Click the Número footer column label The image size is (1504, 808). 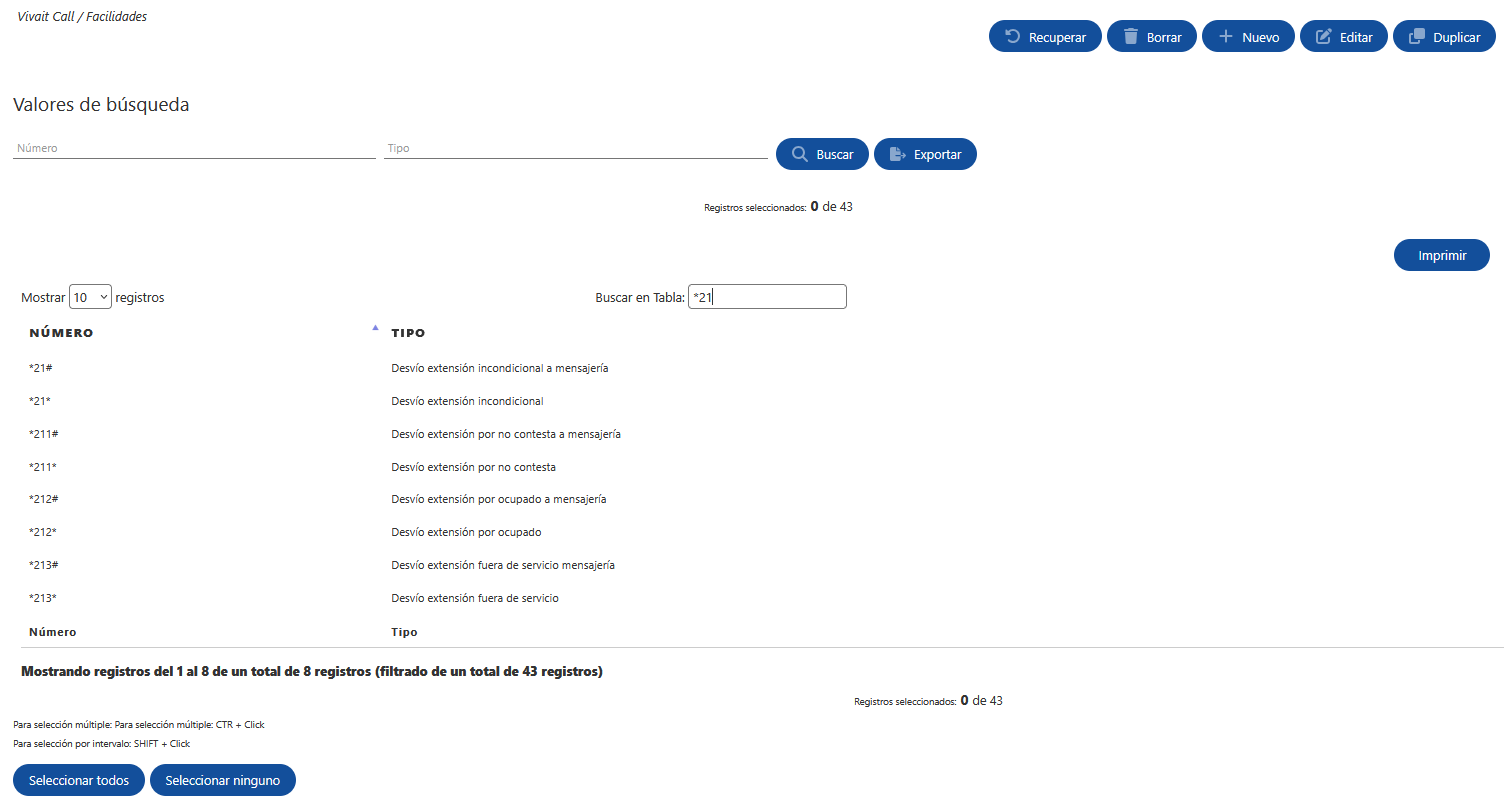(53, 632)
